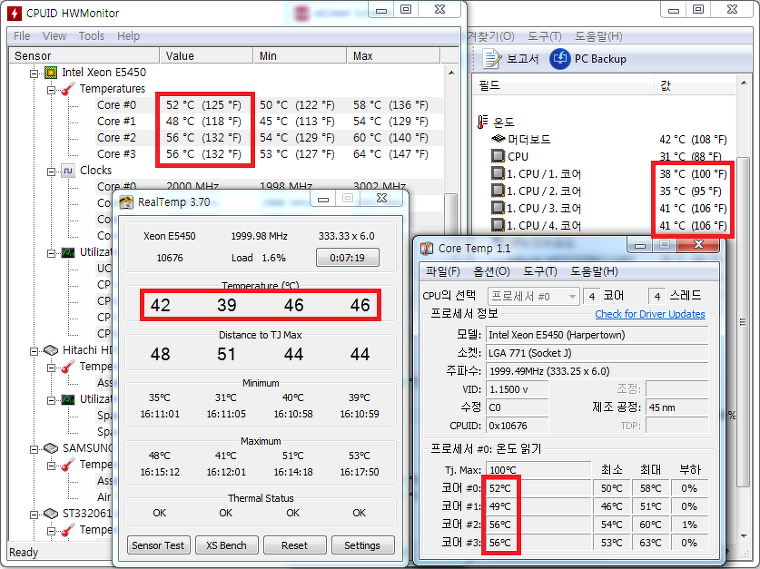Viewport: 760px width, 569px height.
Task: Click the 모델 Intel Xeon E5450 (Harpertown) field
Action: point(597,335)
